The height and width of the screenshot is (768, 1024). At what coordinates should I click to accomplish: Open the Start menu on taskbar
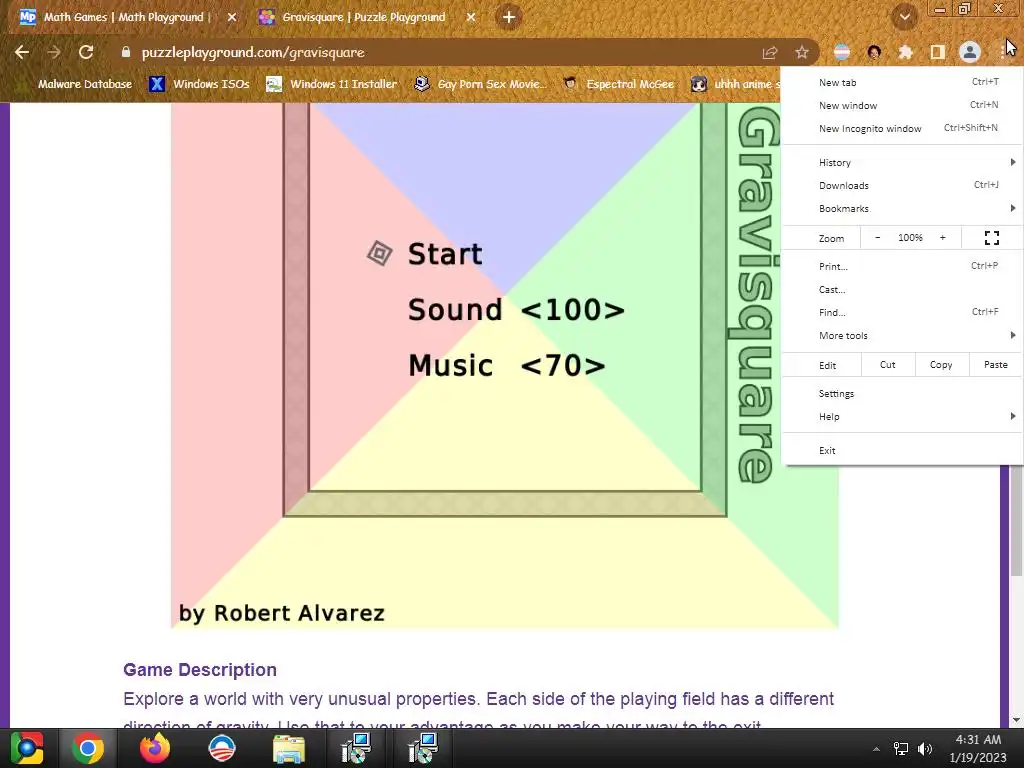tap(27, 748)
